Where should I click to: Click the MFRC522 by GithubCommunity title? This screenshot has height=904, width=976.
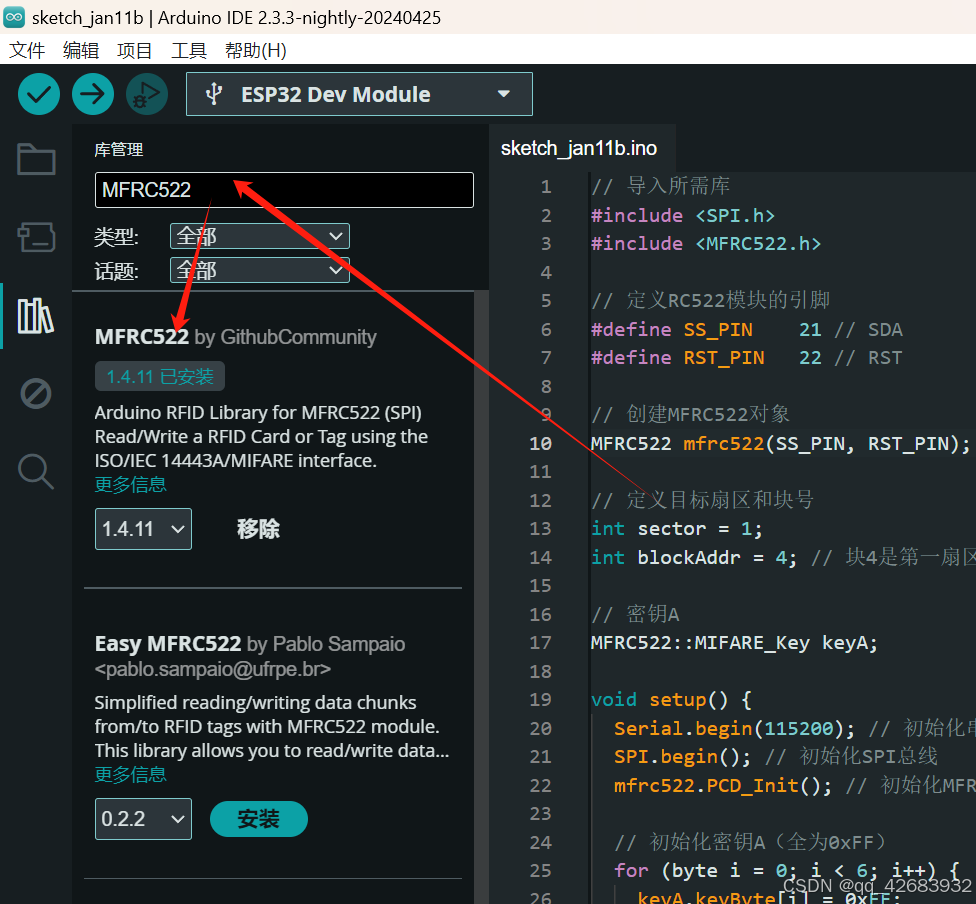coord(236,337)
